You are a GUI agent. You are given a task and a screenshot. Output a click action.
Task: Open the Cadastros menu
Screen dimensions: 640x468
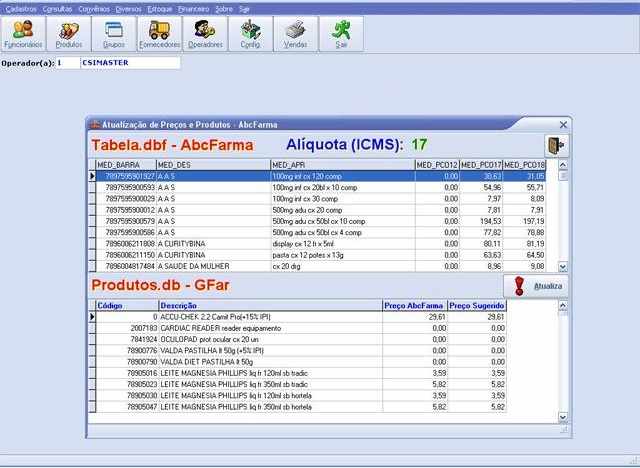click(x=21, y=9)
